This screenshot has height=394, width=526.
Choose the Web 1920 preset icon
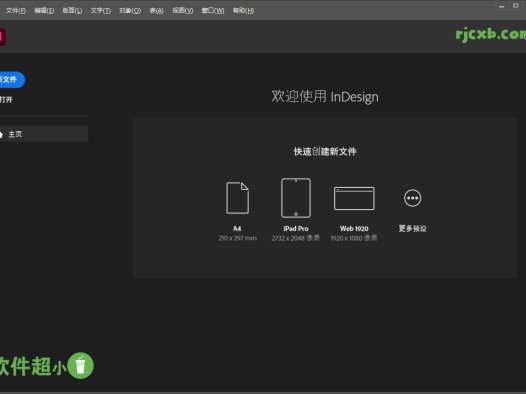click(354, 198)
